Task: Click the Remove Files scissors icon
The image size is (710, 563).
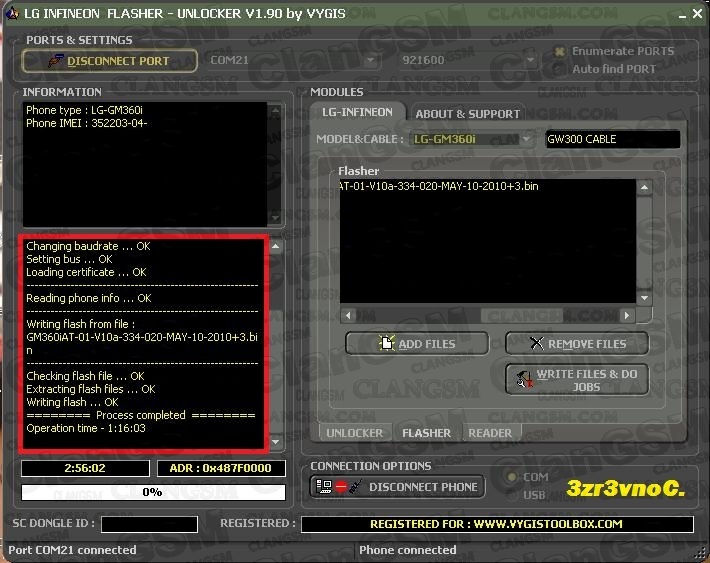Action: click(536, 344)
